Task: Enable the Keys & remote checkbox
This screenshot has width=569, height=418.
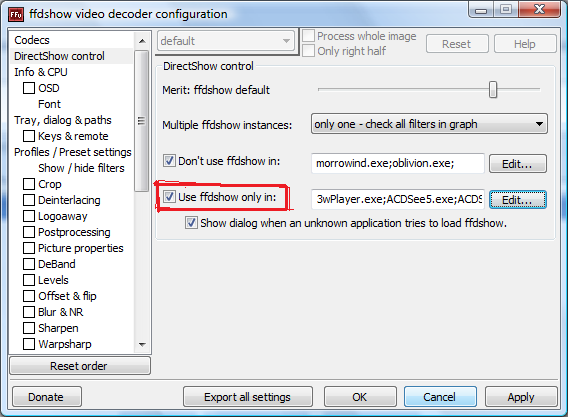Action: [x=29, y=136]
